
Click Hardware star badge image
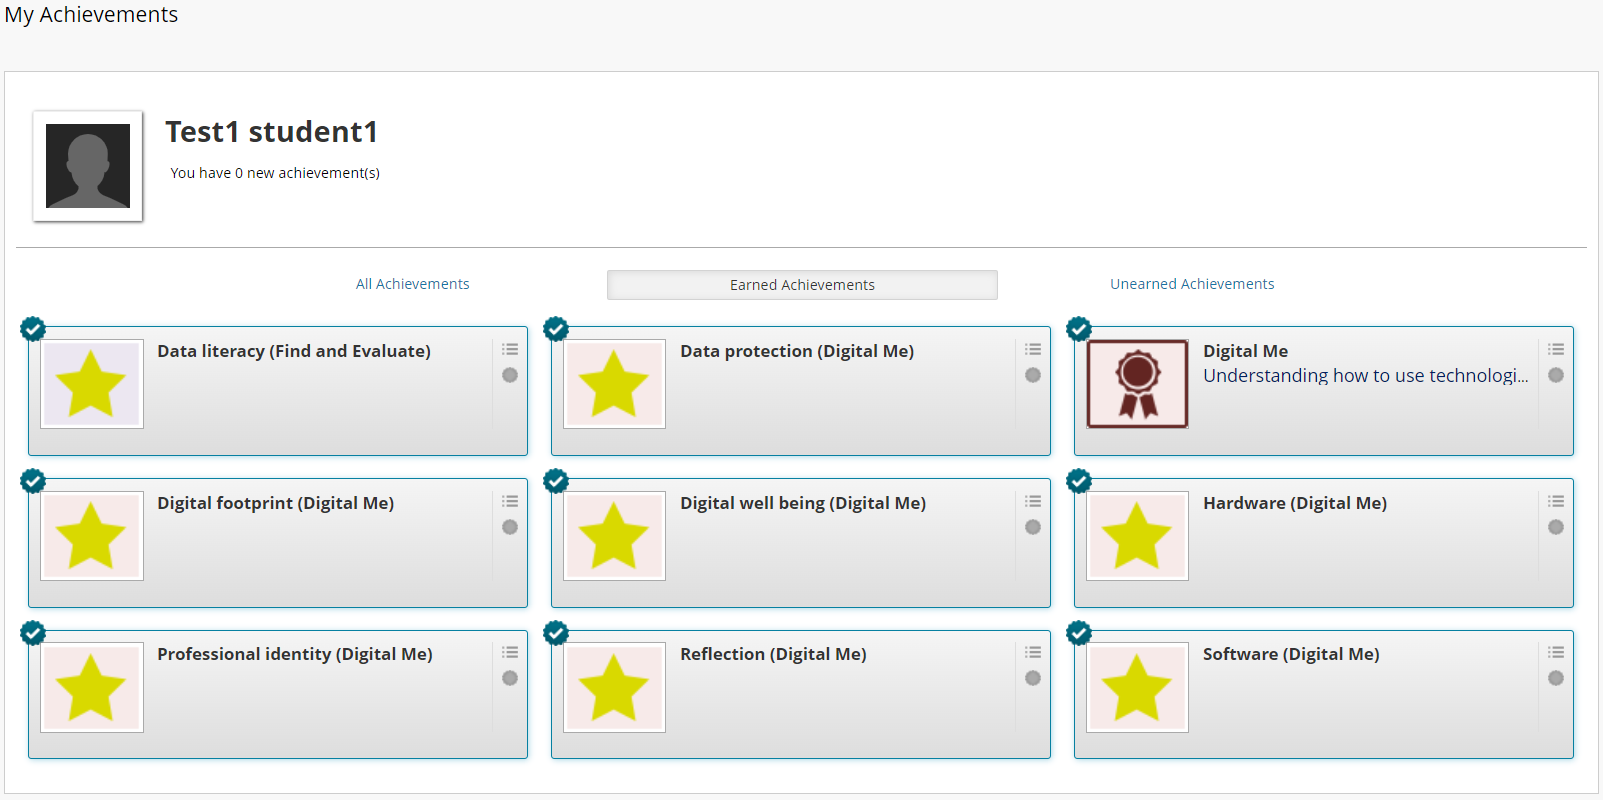tap(1138, 536)
